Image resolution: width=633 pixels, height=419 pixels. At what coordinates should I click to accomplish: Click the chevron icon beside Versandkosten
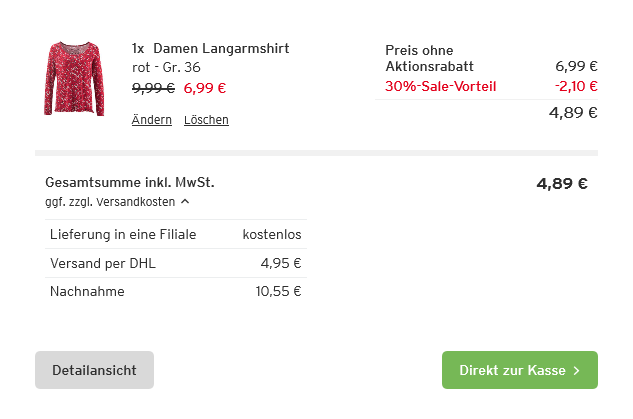pyautogui.click(x=185, y=201)
